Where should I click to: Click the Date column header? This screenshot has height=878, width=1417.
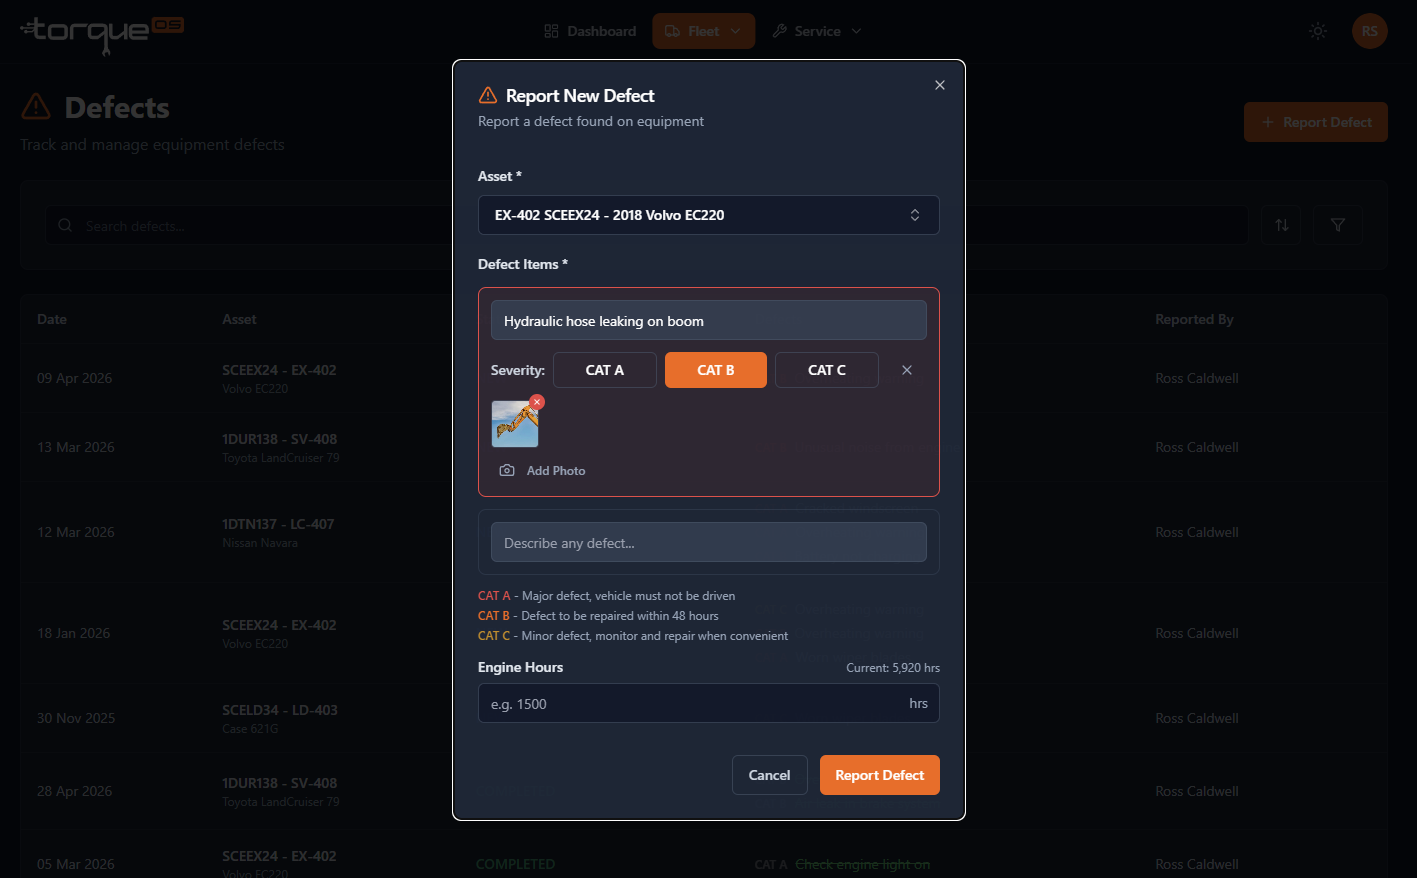[52, 319]
